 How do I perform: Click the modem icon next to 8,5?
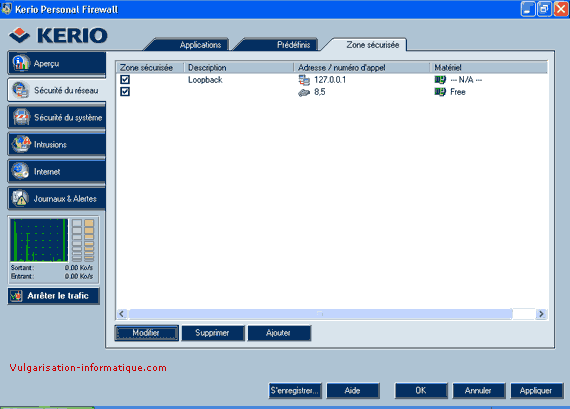(304, 92)
